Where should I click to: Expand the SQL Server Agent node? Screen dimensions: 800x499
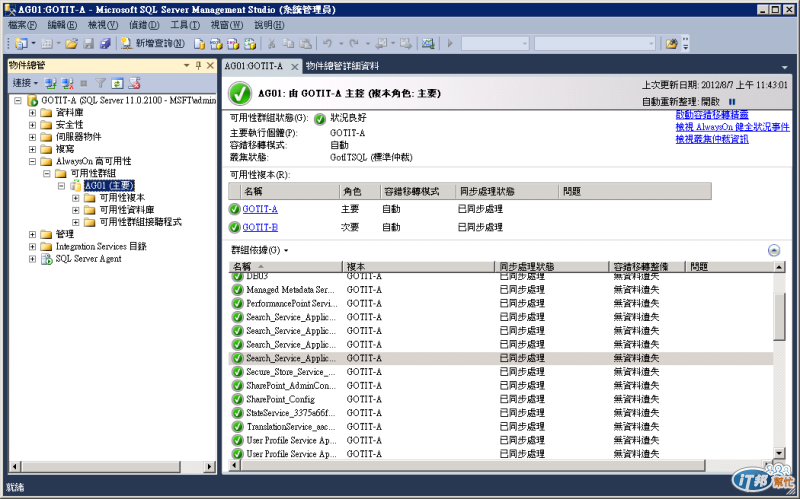pos(32,259)
